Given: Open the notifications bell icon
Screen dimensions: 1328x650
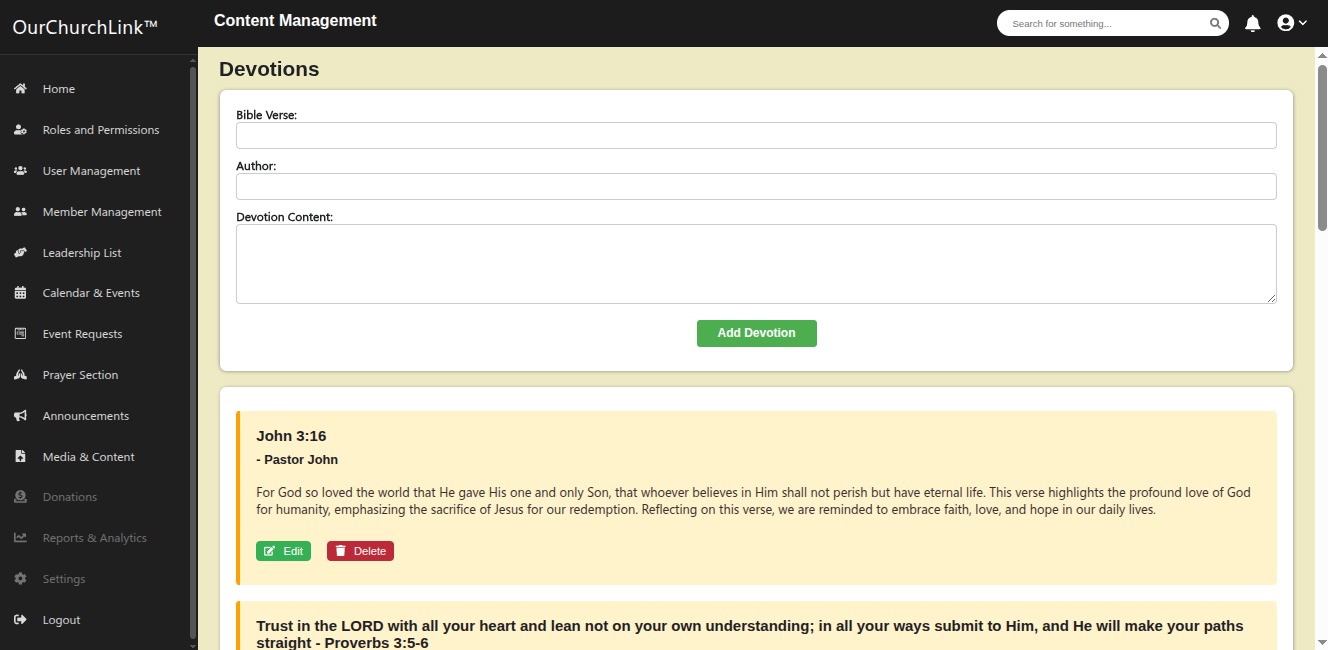Looking at the screenshot, I should pos(1252,23).
